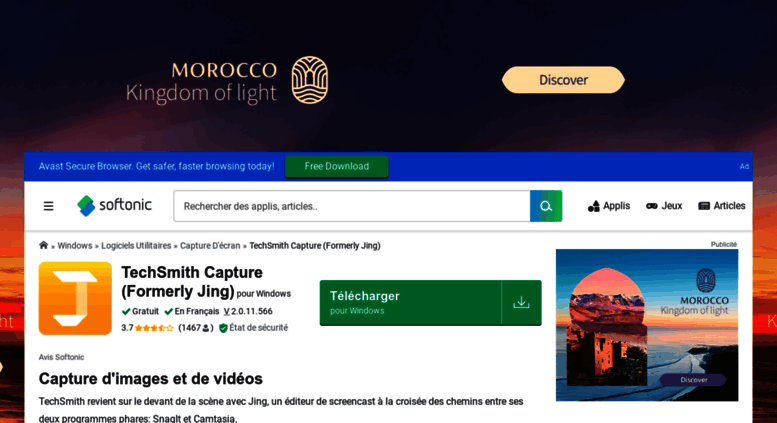Click the sidebar Morocco ad image

647,325
